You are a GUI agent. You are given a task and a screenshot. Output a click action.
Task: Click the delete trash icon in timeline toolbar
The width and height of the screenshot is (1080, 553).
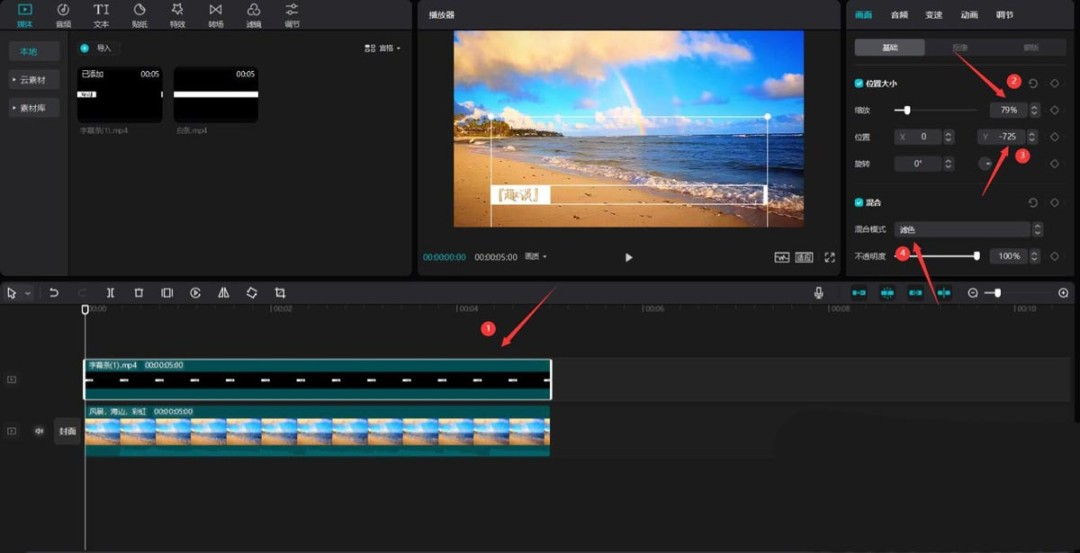[139, 293]
